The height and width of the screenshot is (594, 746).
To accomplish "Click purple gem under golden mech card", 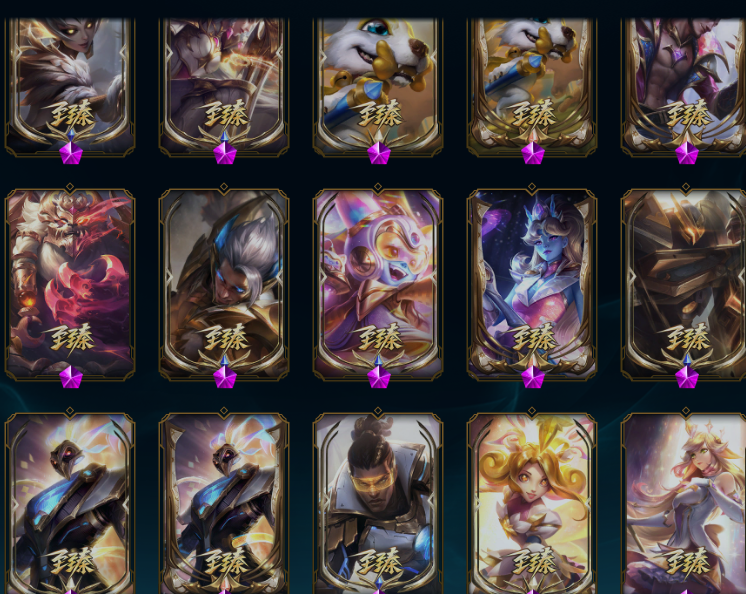I will tap(687, 377).
